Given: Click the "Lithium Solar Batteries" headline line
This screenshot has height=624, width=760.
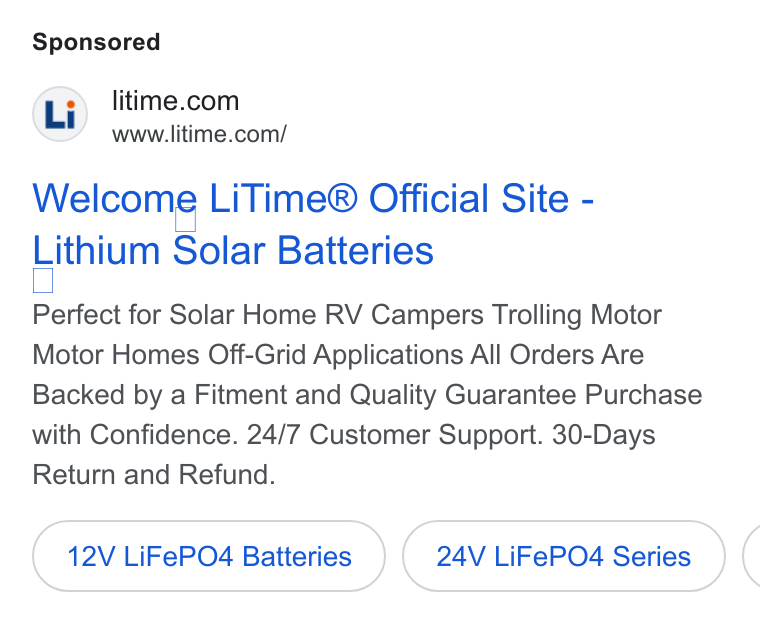Looking at the screenshot, I should pos(233,250).
